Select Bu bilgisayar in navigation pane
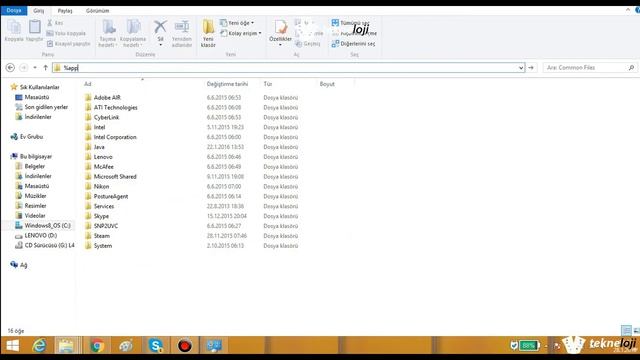Screen dimensions: 640x360 coord(31,156)
